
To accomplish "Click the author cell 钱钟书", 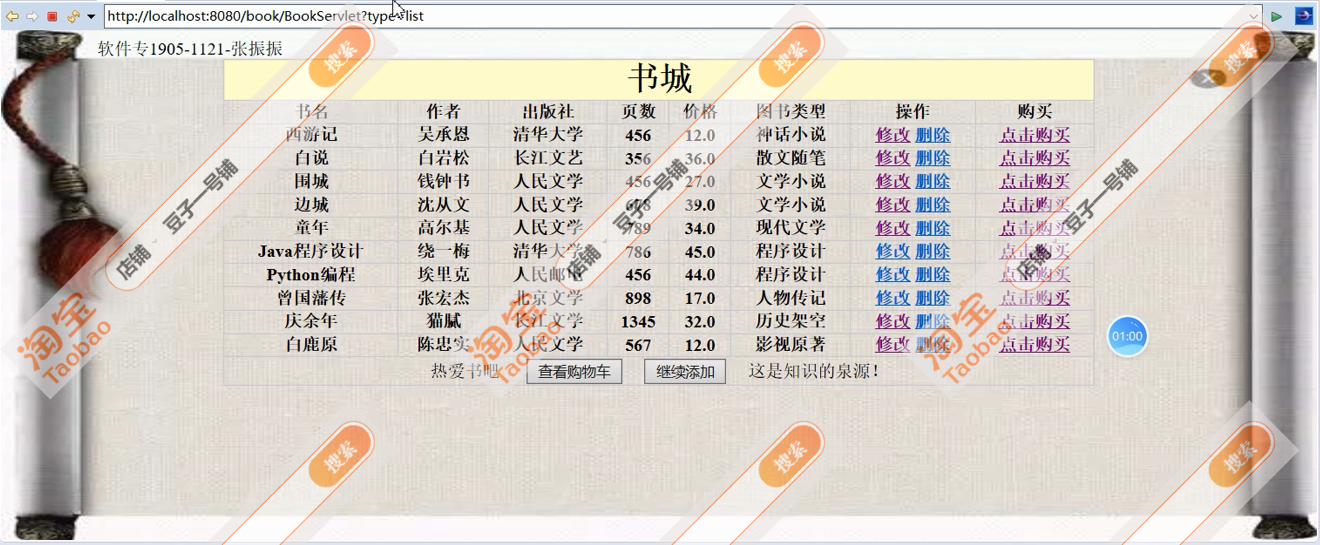I will click(443, 181).
